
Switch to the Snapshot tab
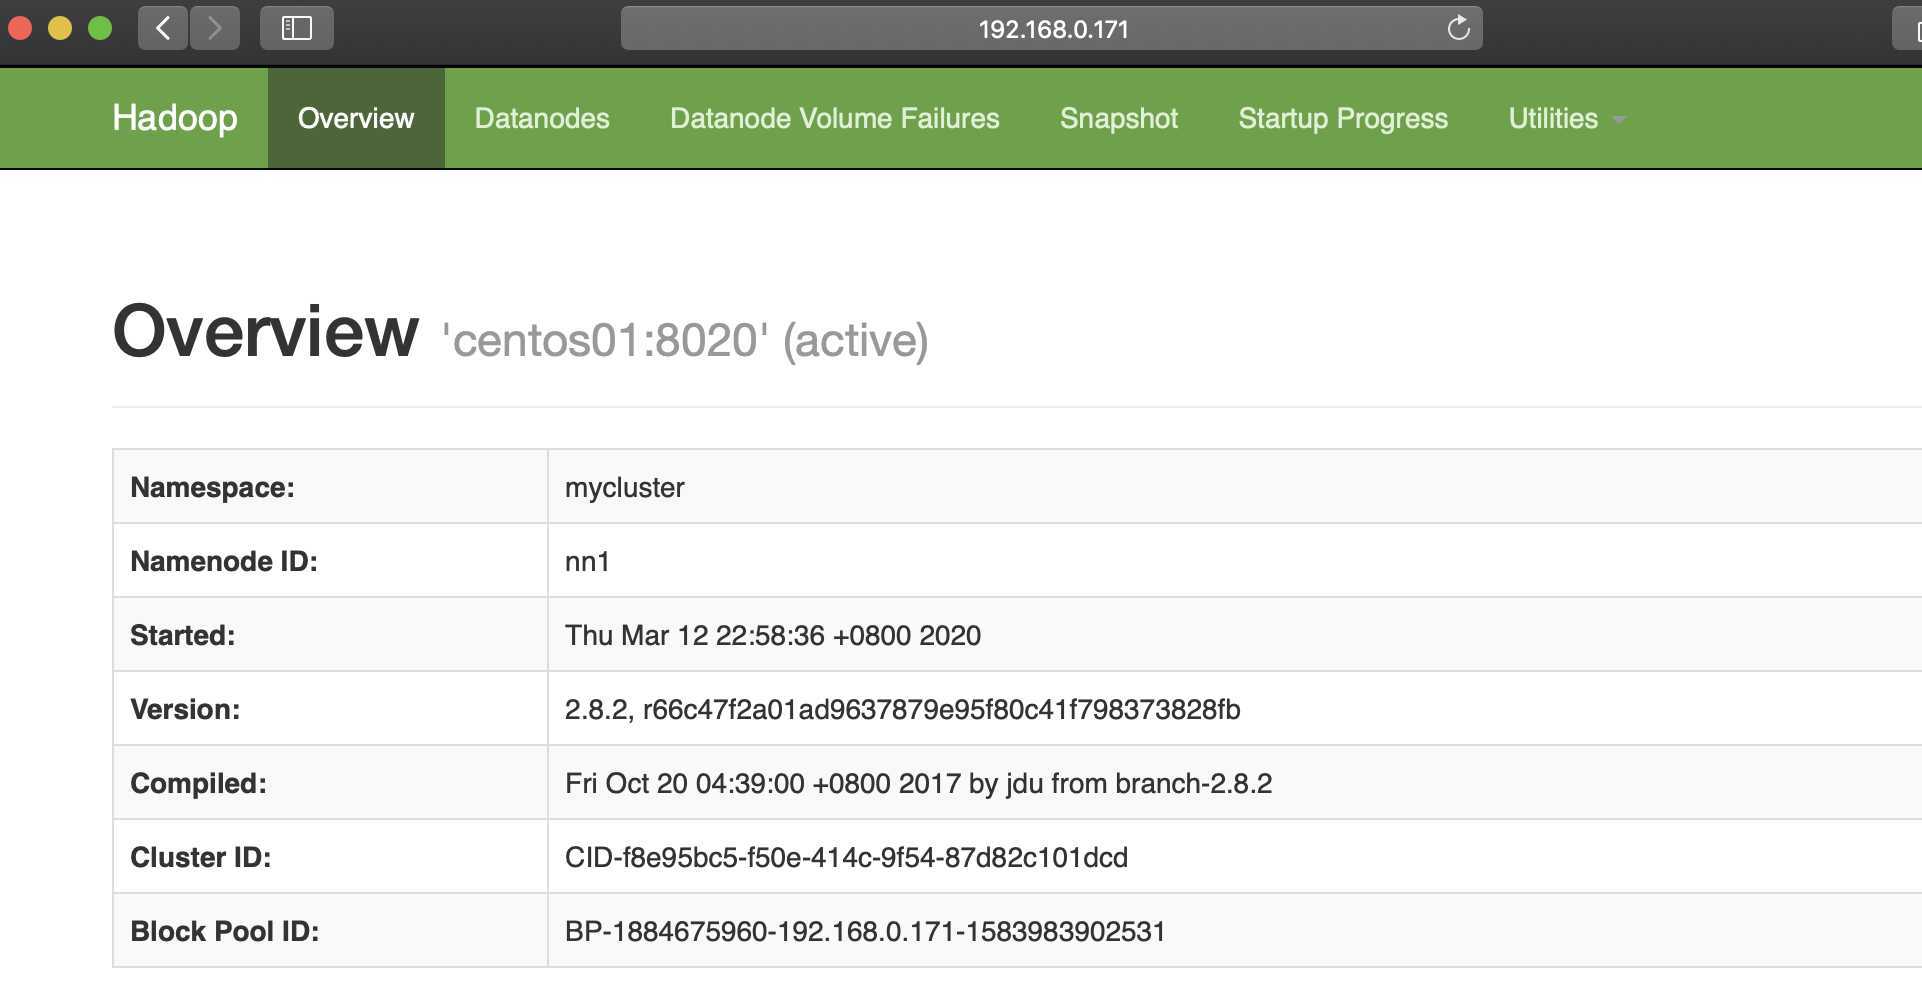pos(1118,118)
